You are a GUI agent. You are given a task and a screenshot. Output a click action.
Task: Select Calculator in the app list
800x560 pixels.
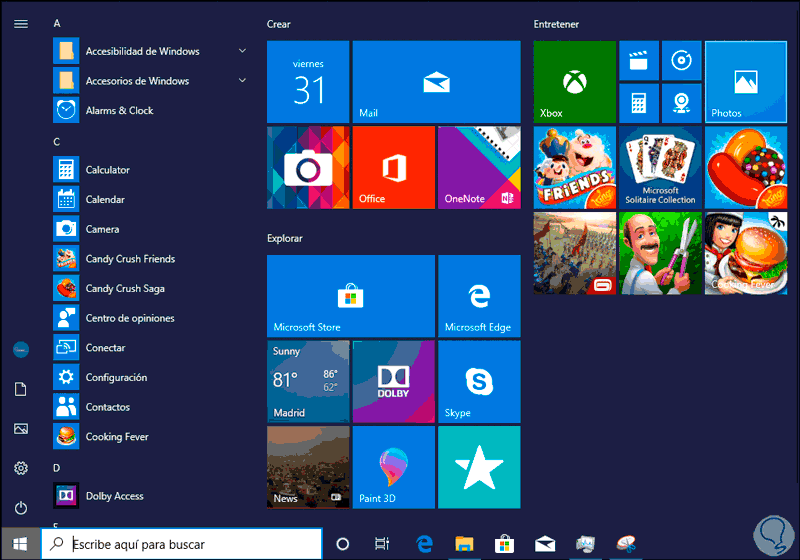108,170
